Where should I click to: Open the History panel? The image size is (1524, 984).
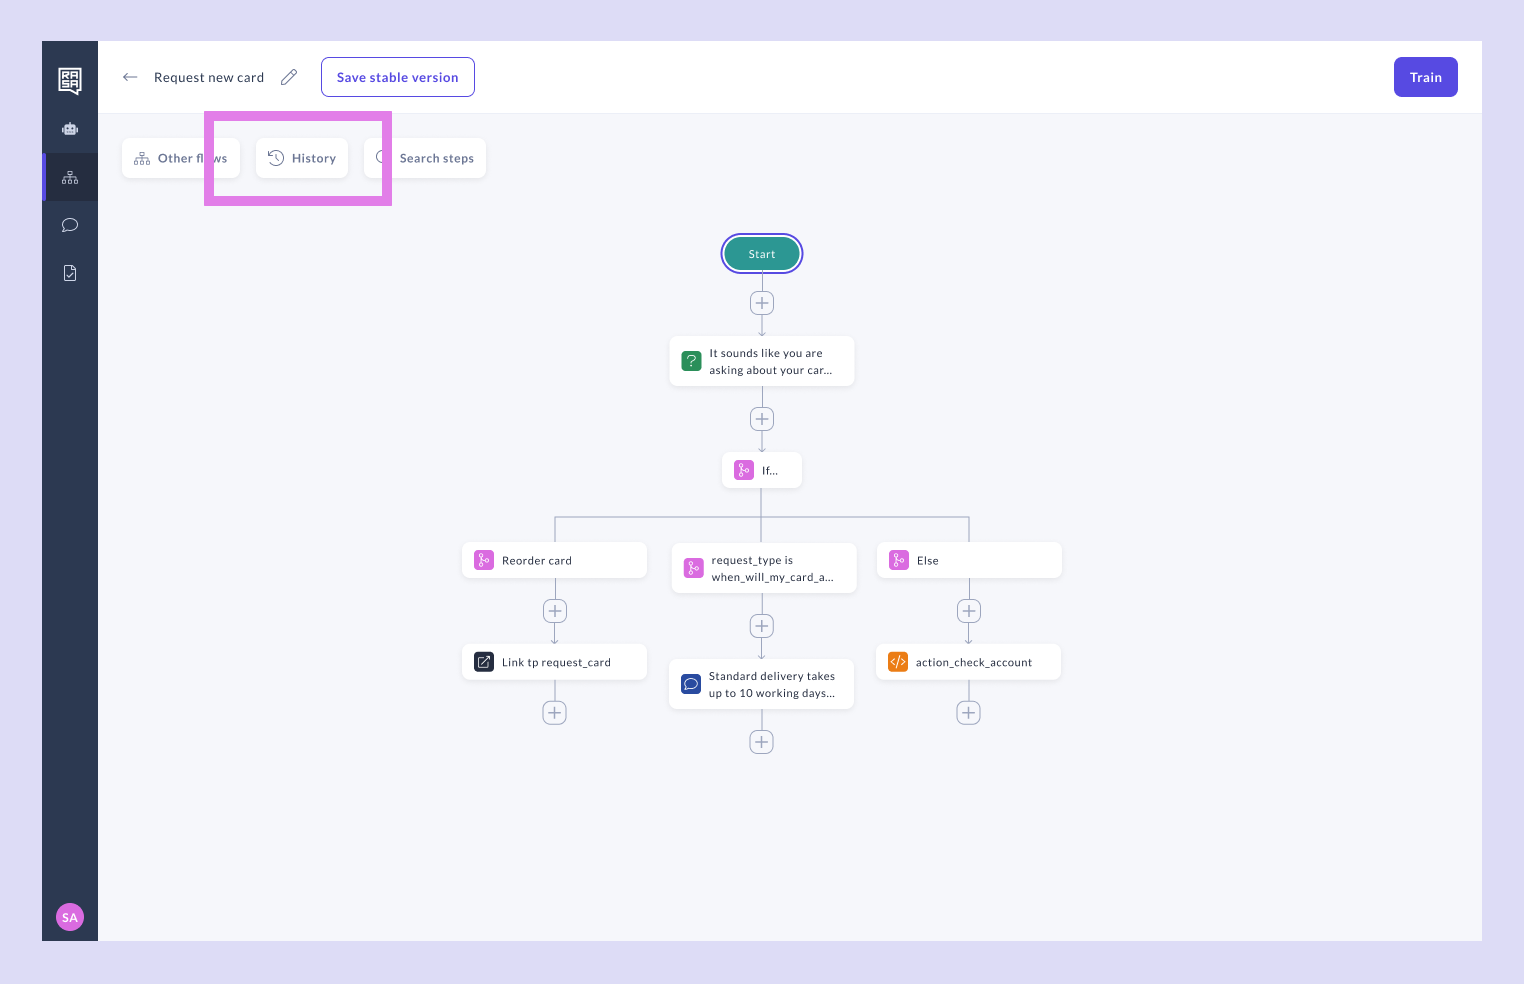click(x=302, y=158)
